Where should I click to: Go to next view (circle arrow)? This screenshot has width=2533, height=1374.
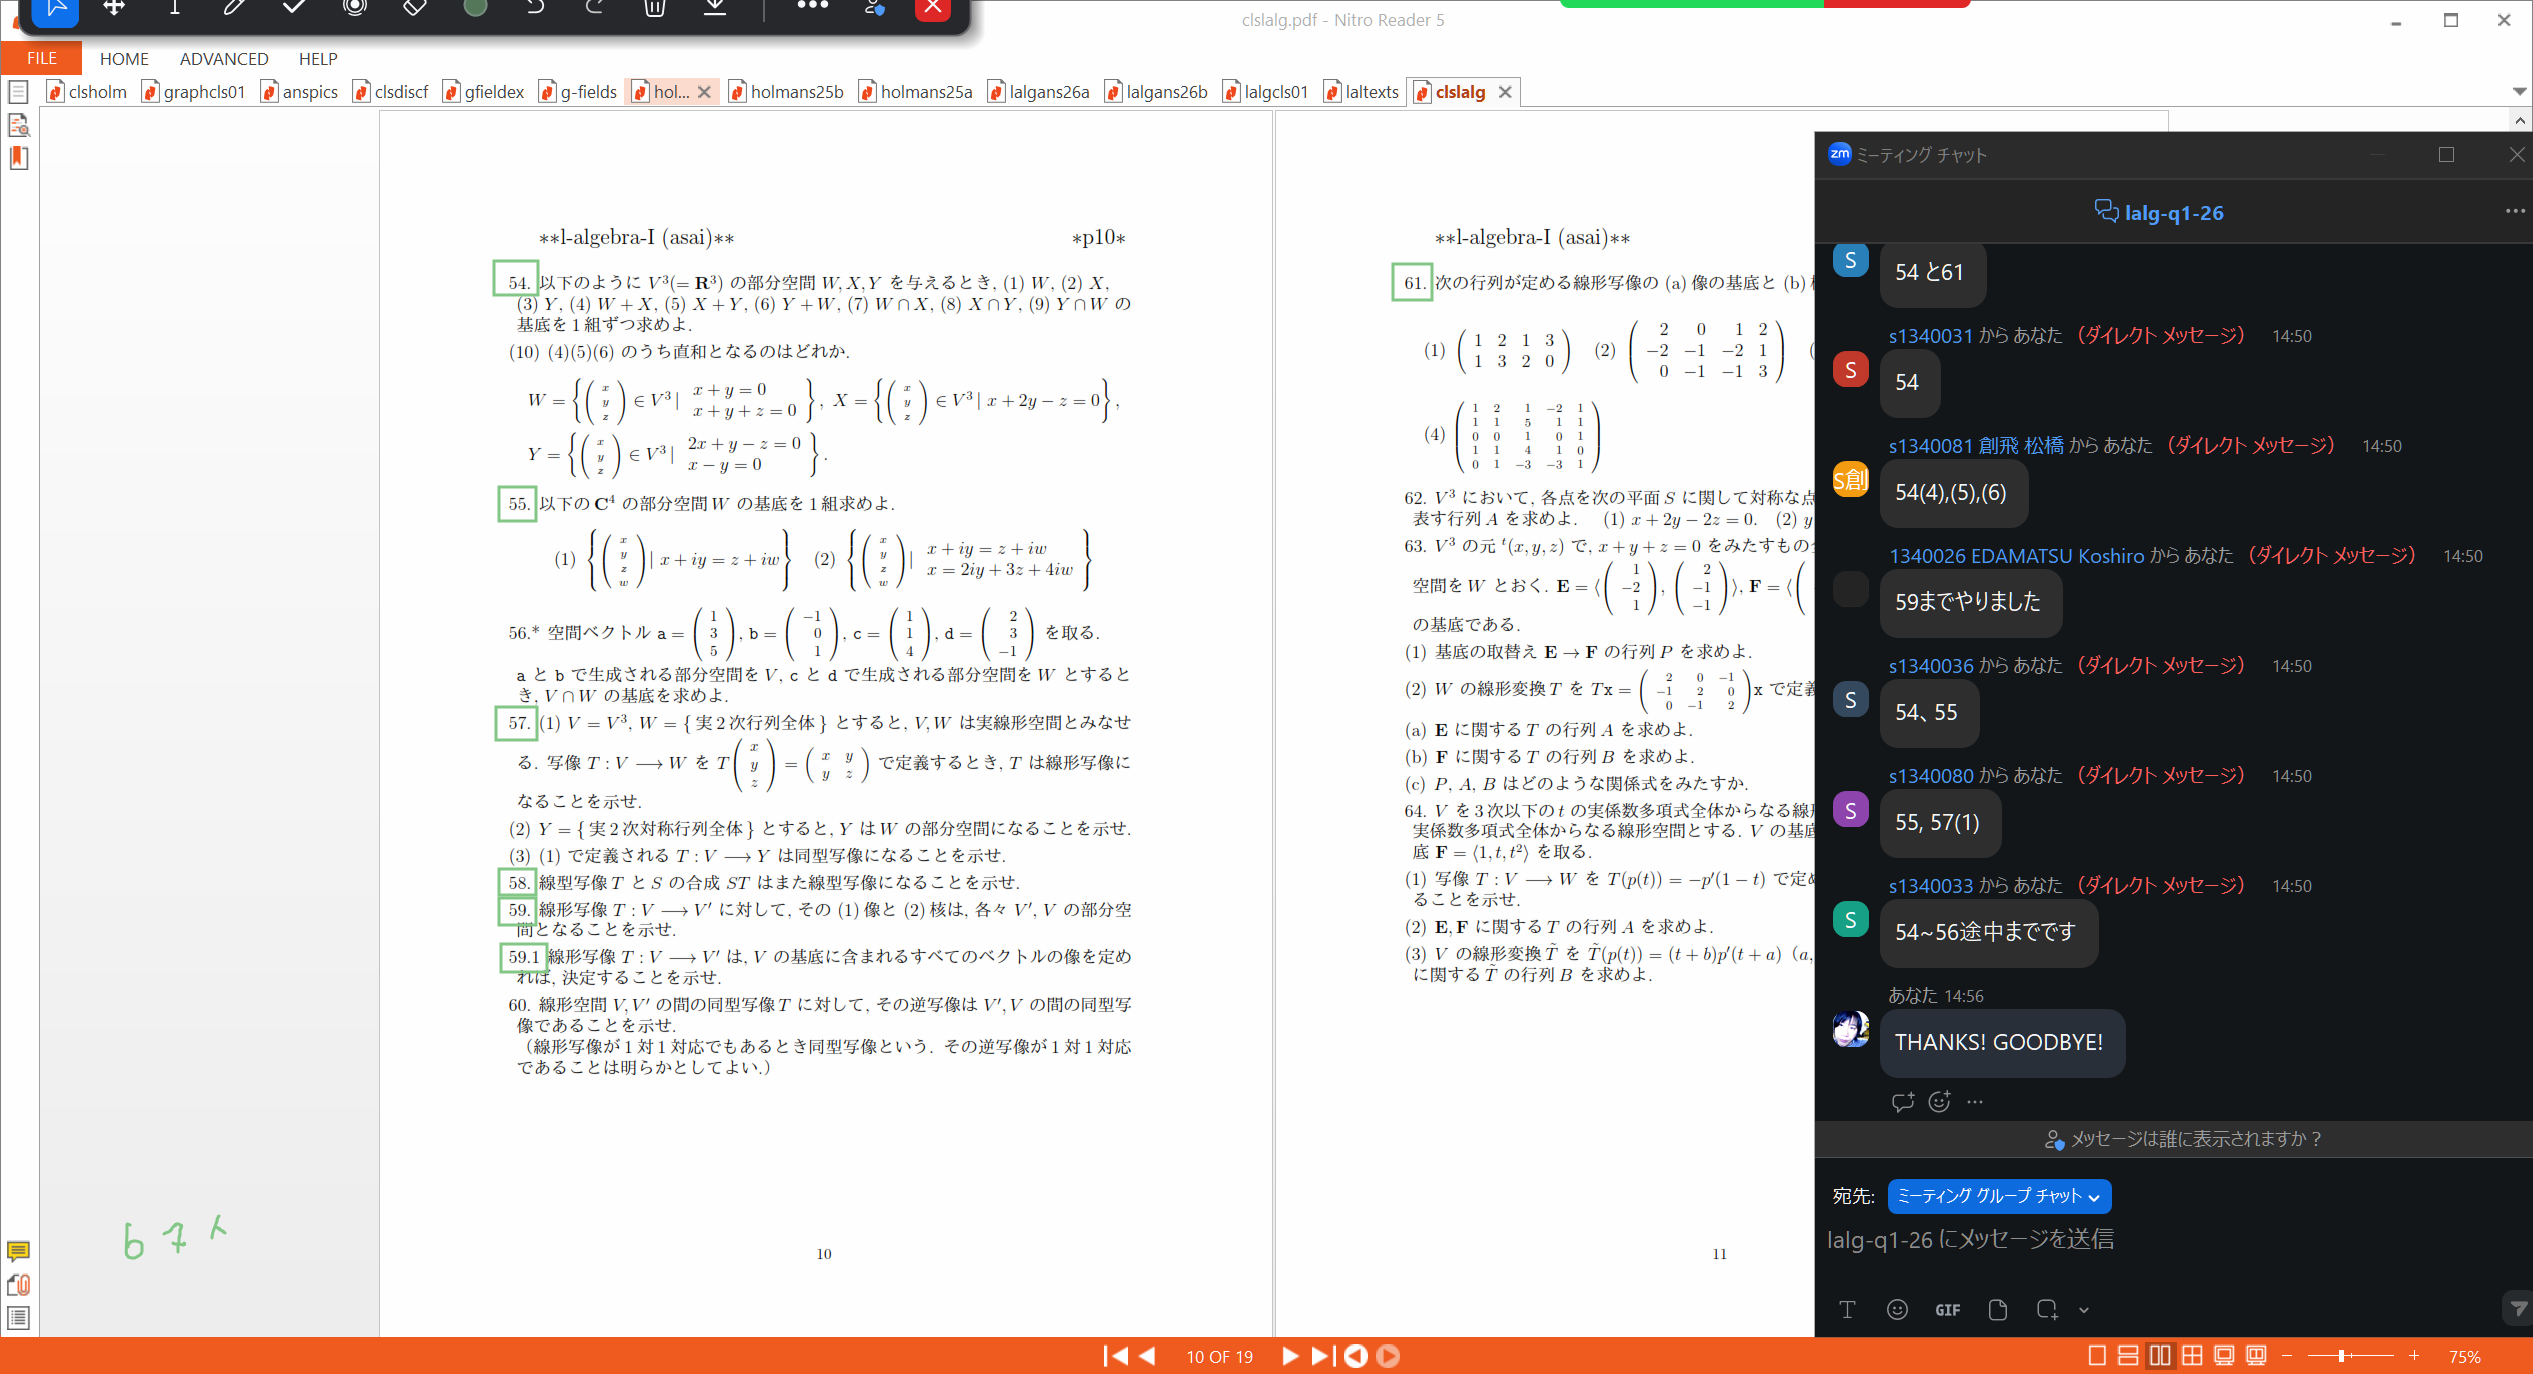(x=1388, y=1356)
